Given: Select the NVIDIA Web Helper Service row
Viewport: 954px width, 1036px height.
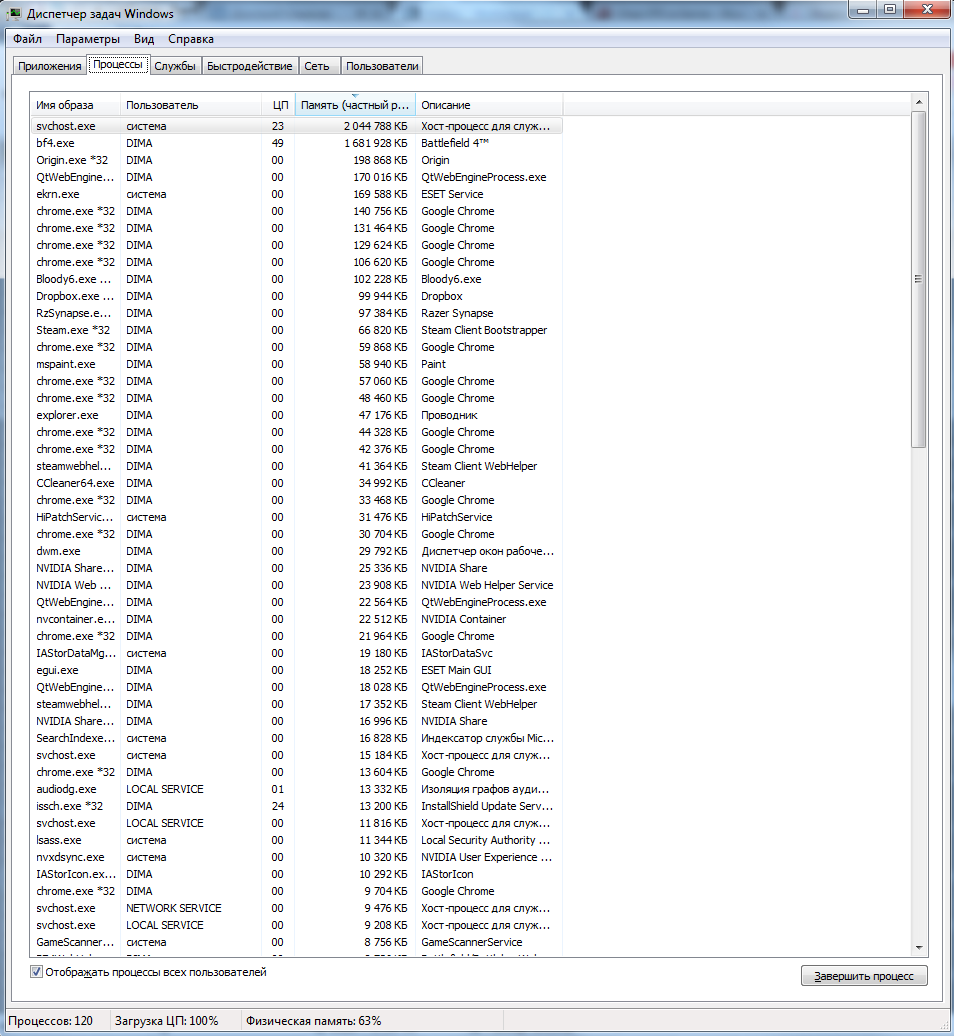Looking at the screenshot, I should [x=296, y=585].
